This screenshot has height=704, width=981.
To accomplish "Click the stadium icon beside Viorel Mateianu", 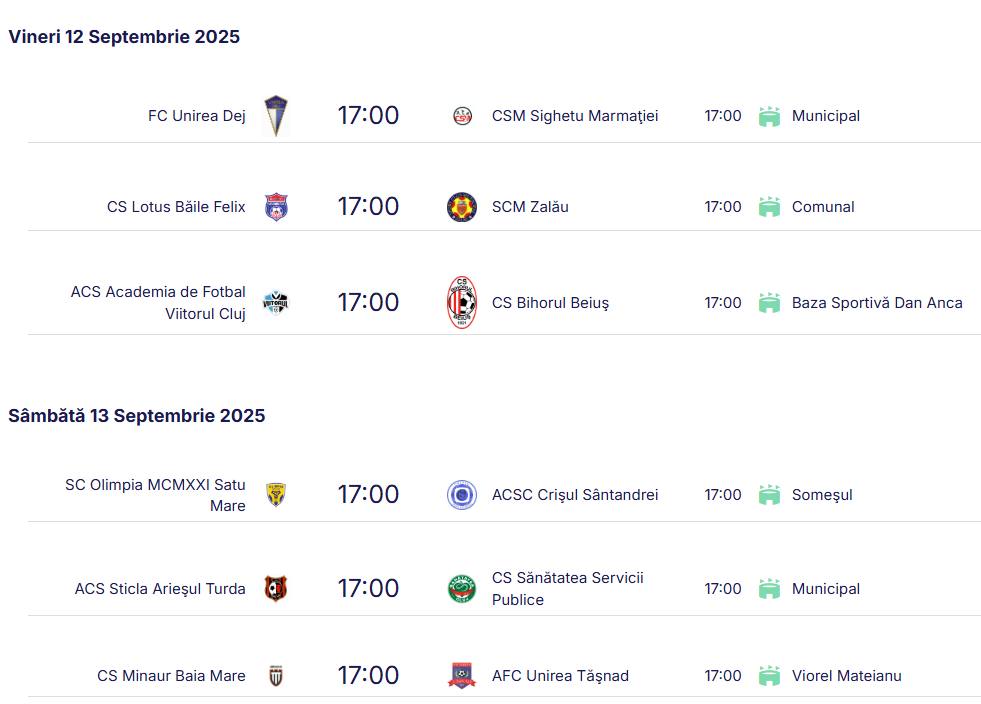I will tap(769, 676).
